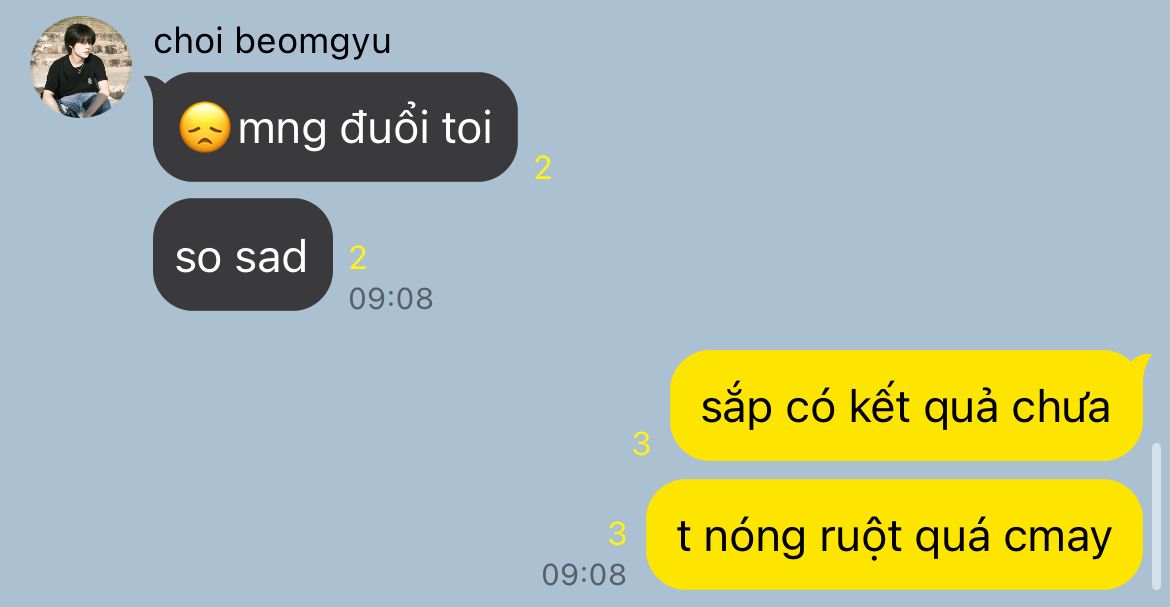Select the 'sắp có kết quả chưa' bubble
1170x607 pixels.
coord(906,405)
